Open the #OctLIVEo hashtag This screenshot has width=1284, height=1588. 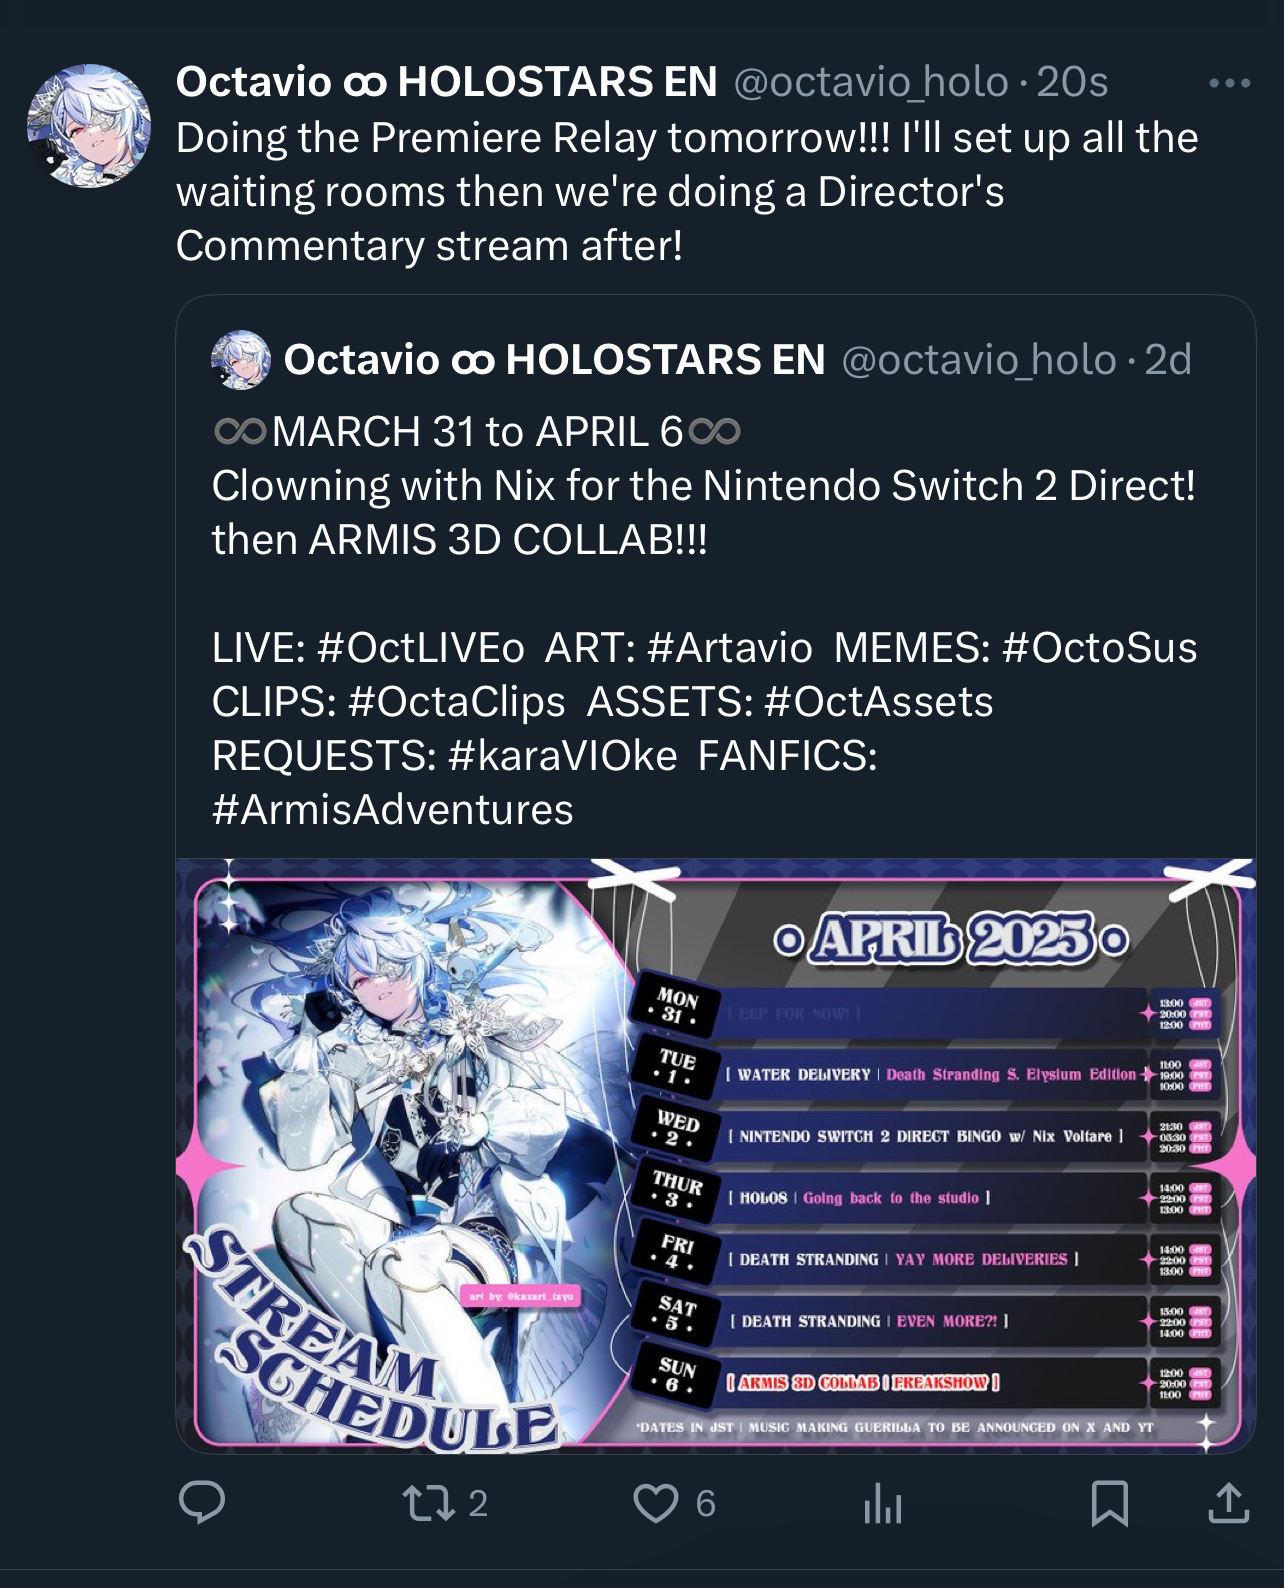(421, 648)
